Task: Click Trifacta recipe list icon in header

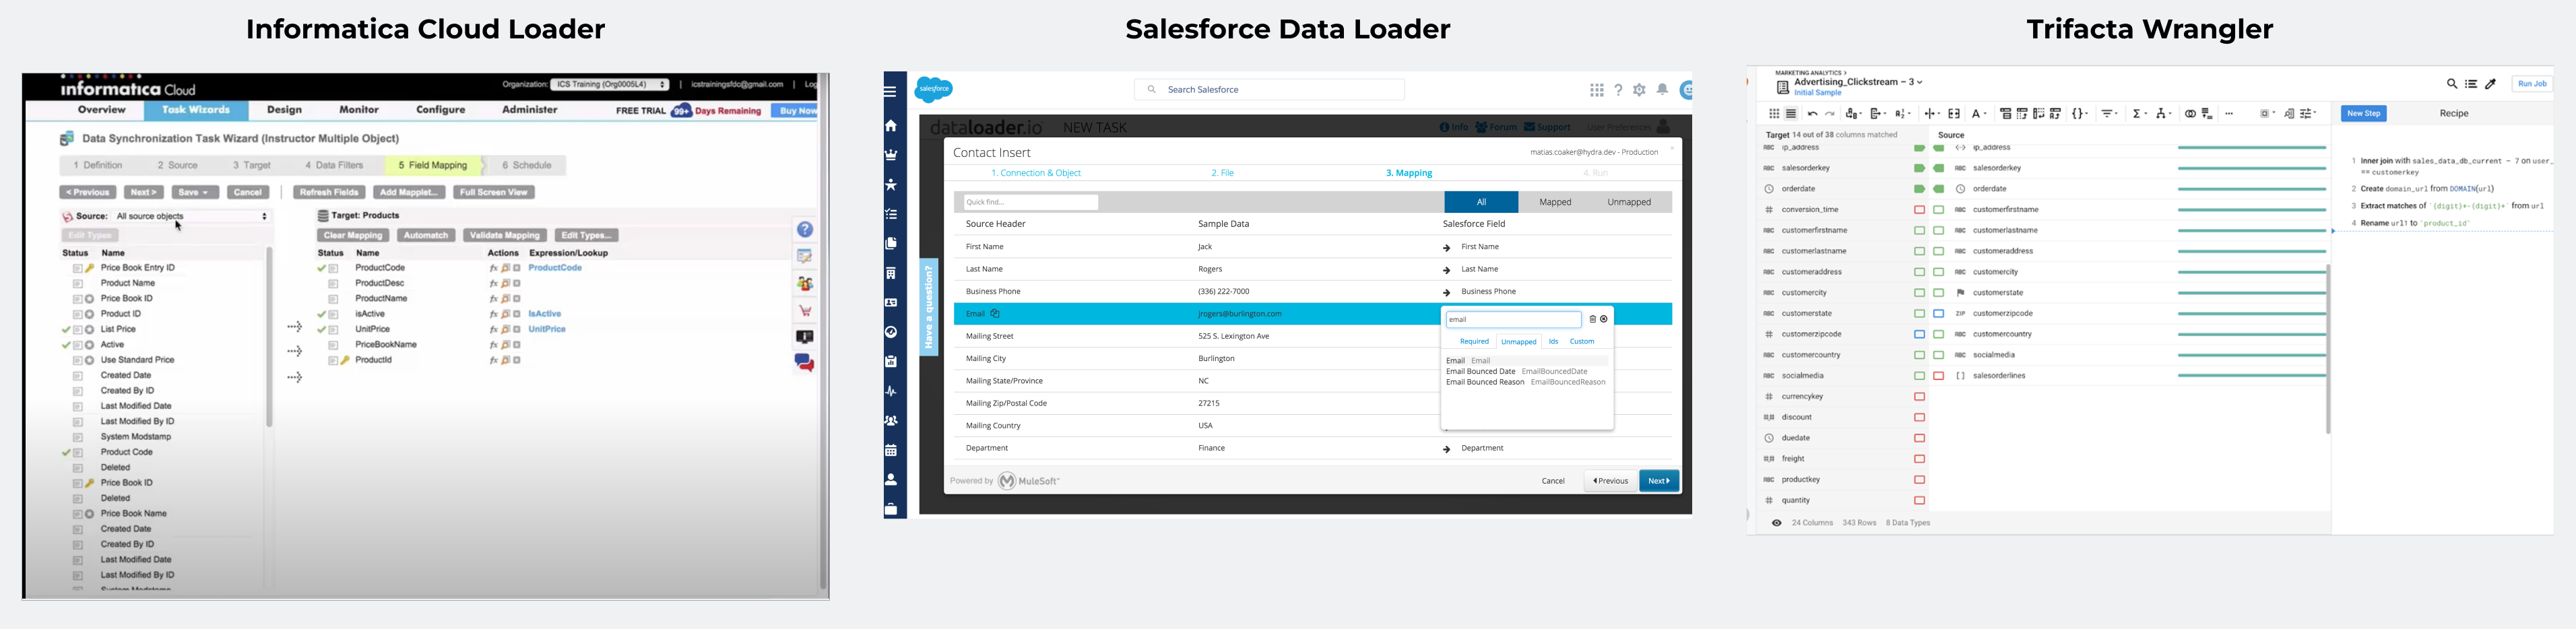Action: click(2471, 84)
